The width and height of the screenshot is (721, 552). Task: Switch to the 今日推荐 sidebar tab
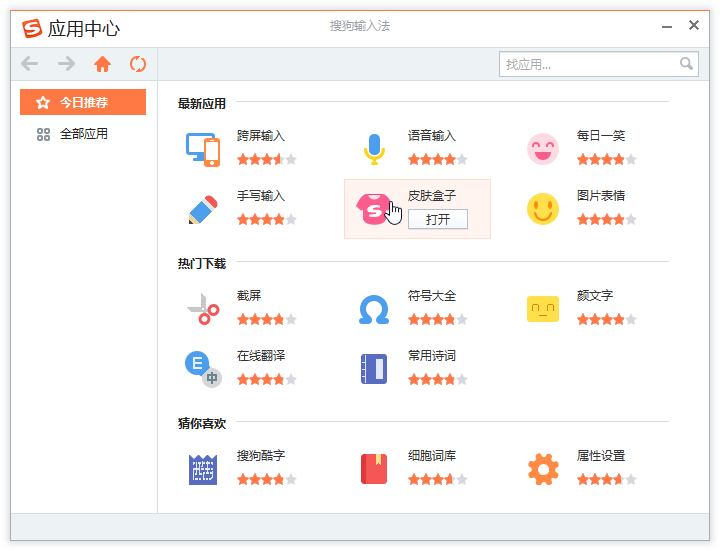83,102
